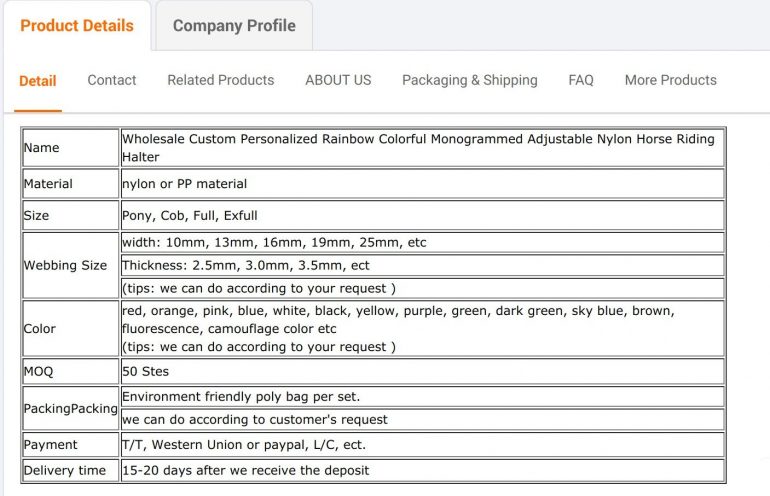Open the FAQ tab

[x=581, y=80]
